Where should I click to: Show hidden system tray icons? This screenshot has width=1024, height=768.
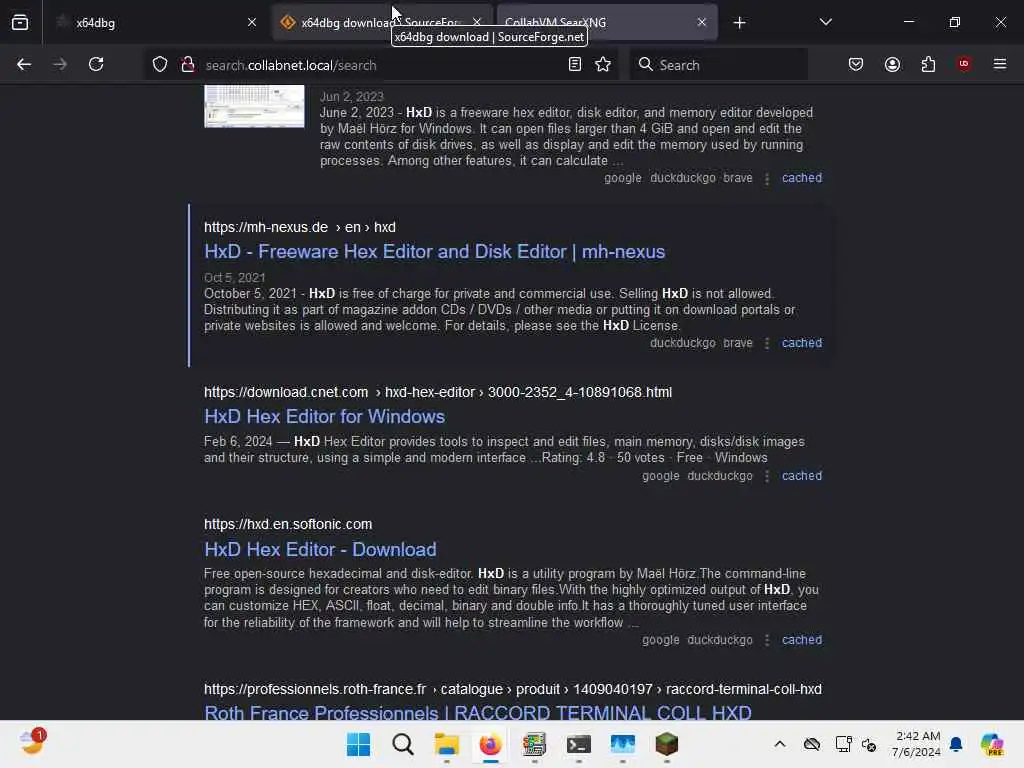(780, 744)
